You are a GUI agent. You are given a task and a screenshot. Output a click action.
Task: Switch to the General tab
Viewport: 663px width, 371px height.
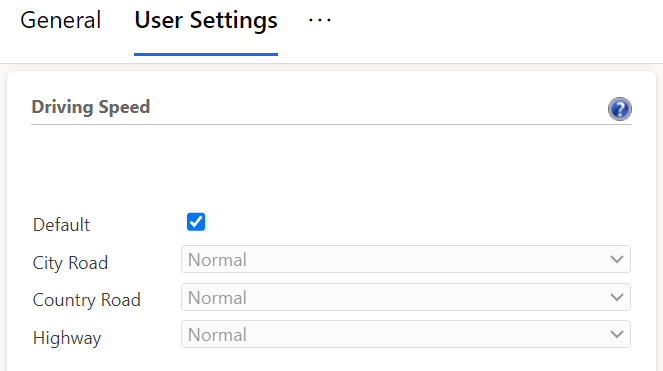tap(60, 20)
